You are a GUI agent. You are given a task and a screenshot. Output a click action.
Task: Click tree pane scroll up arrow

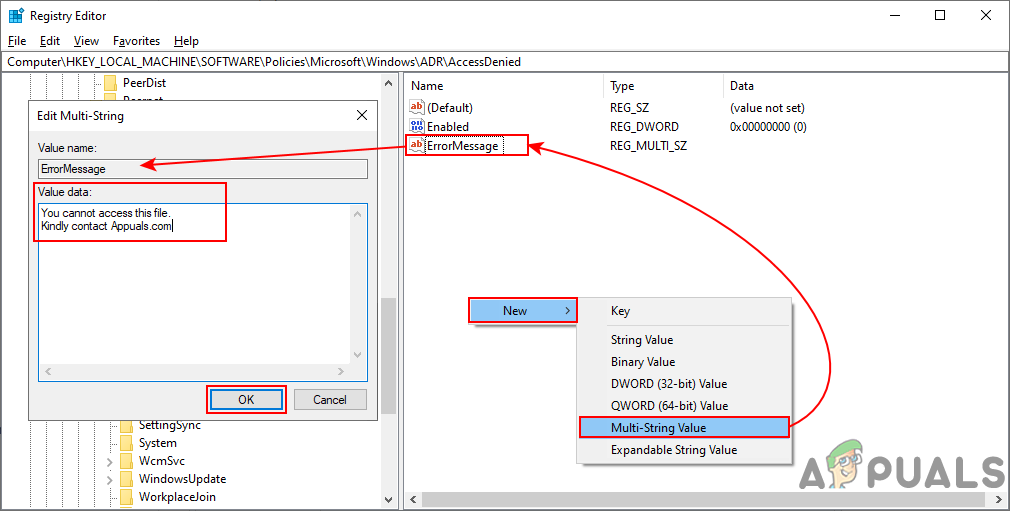388,82
